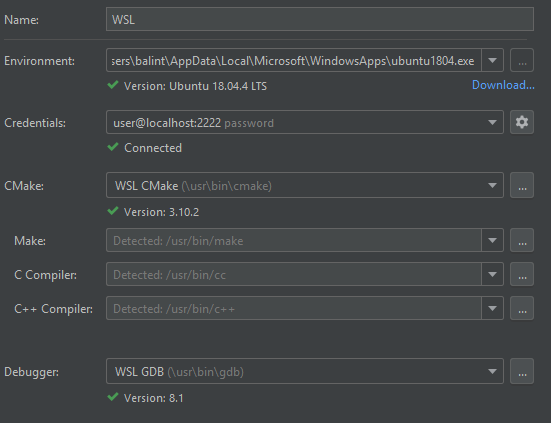Click the Download... link
This screenshot has width=551, height=423.
(x=503, y=85)
